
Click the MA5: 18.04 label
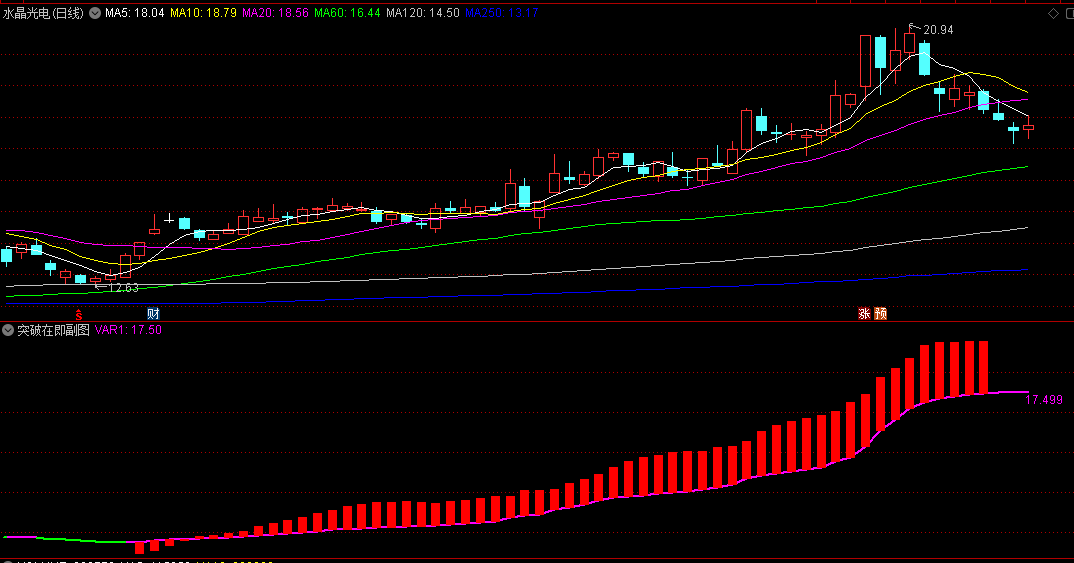tap(135, 13)
